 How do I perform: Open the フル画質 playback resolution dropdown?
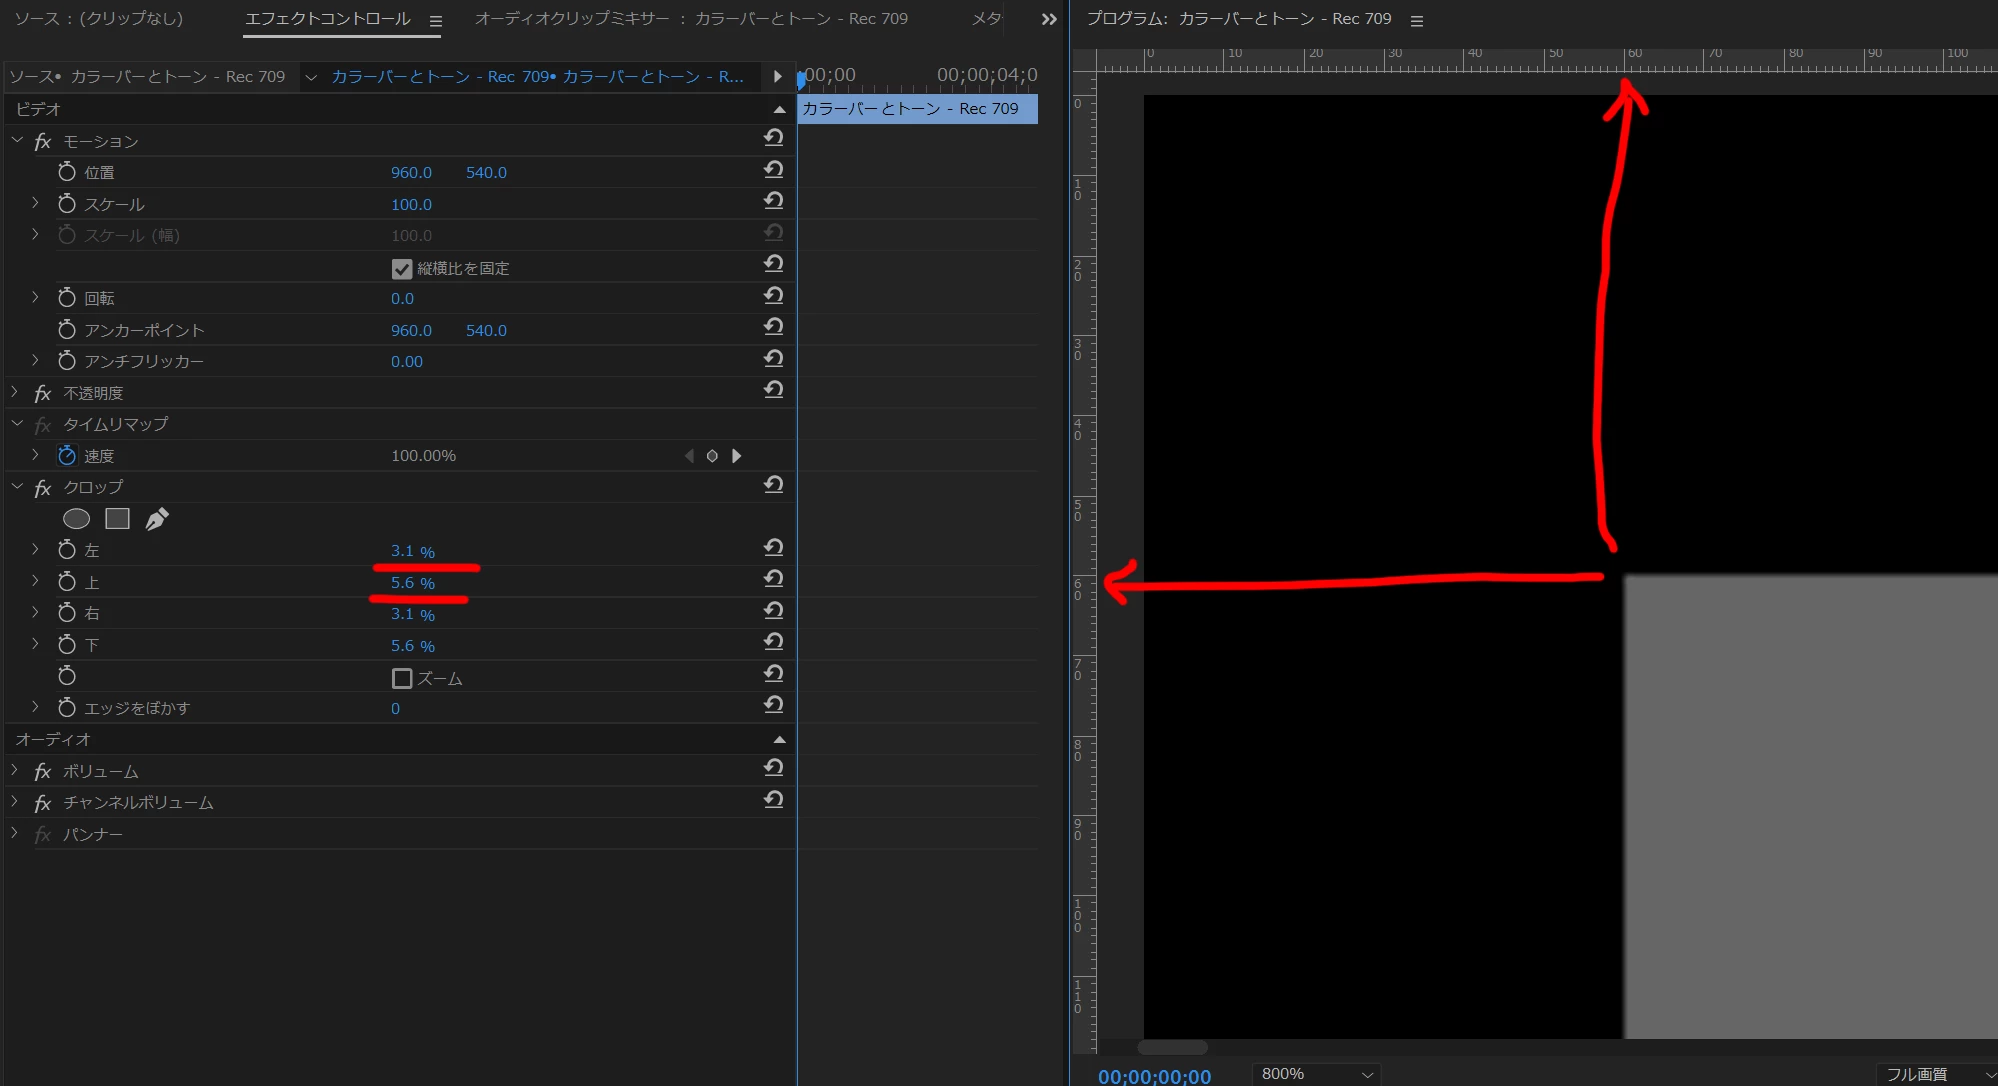(1936, 1074)
